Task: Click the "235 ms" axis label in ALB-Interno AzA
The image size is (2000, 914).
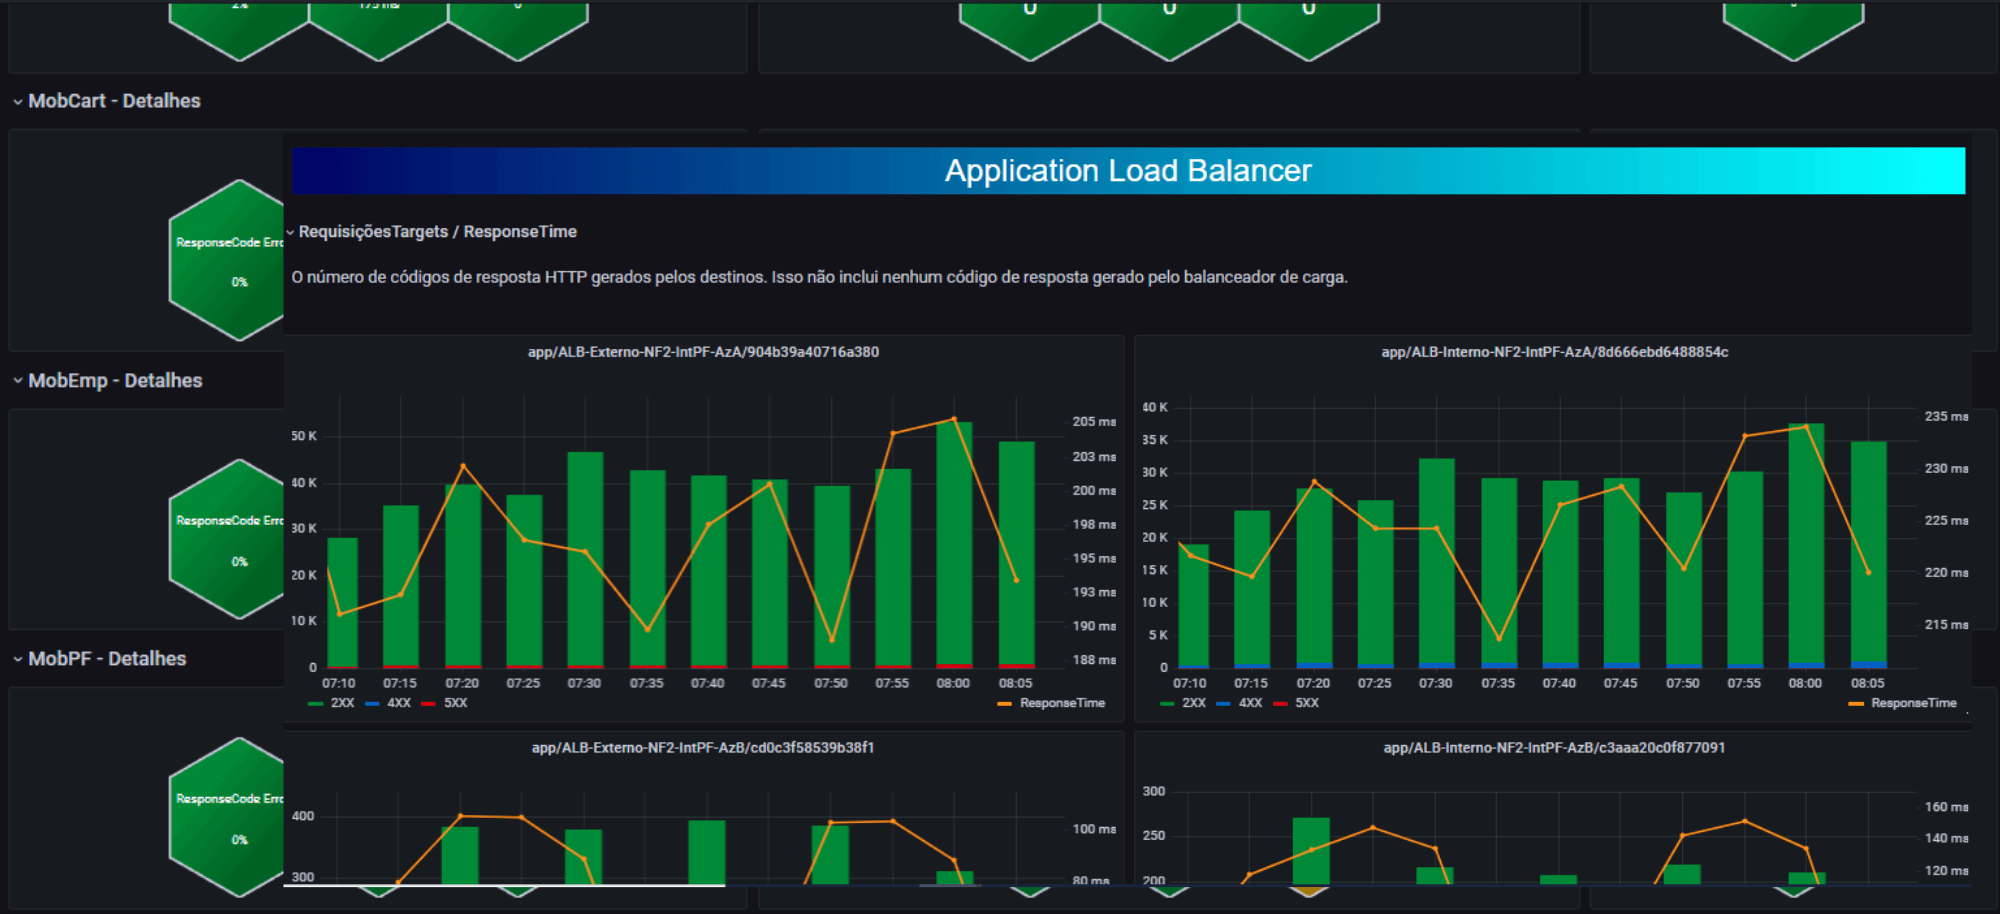Action: click(x=1946, y=416)
